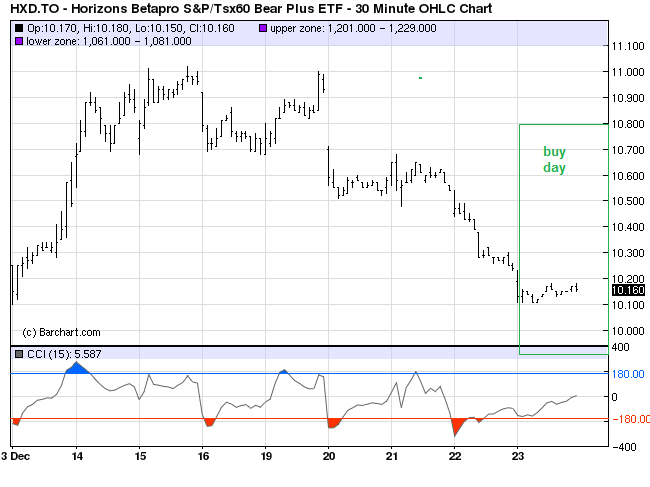650x487 pixels.
Task: Click the date label 14 on the time axis
Action: [x=77, y=456]
